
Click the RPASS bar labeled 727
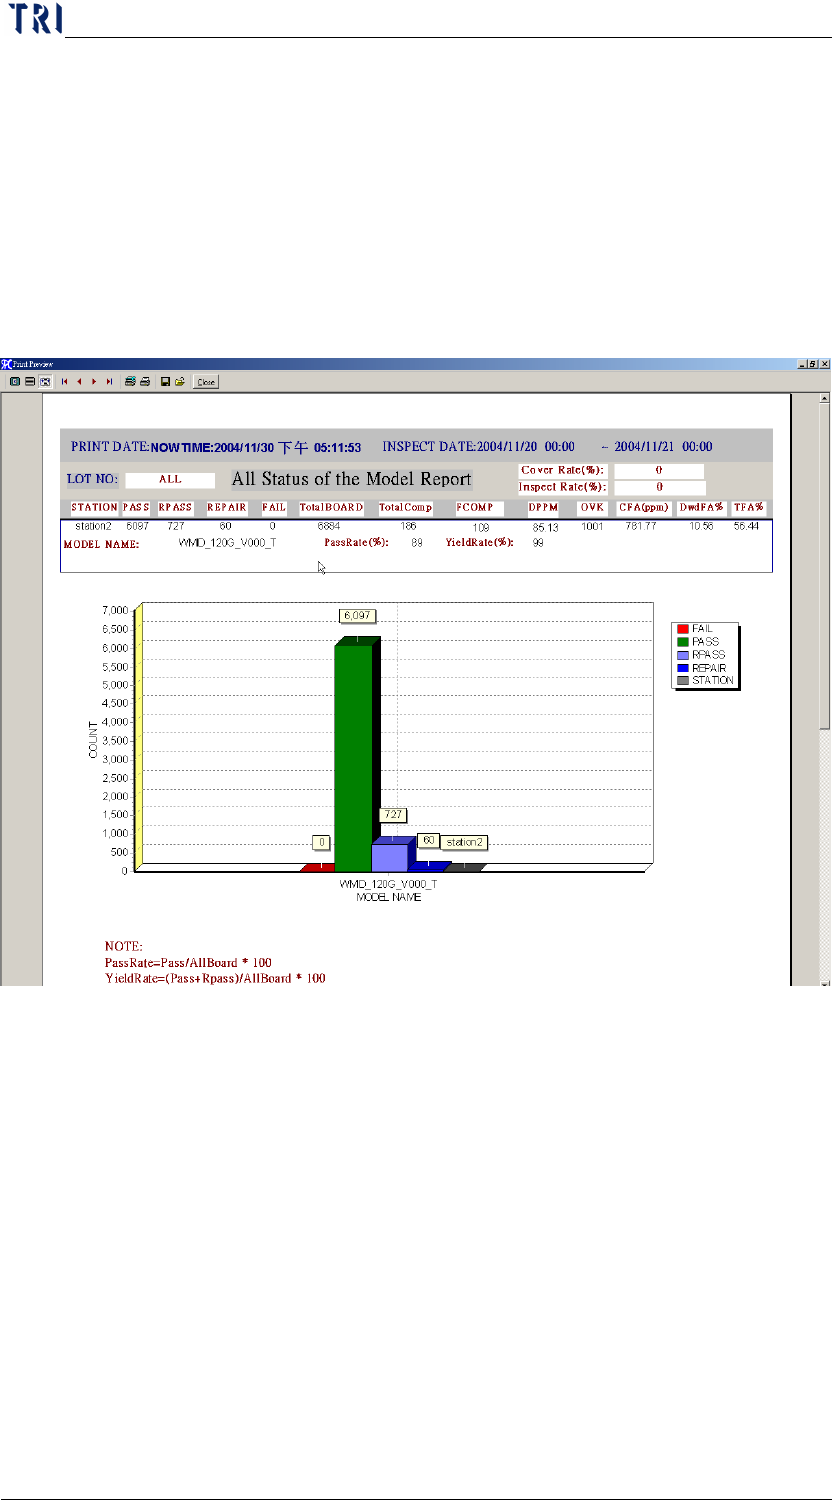(392, 856)
